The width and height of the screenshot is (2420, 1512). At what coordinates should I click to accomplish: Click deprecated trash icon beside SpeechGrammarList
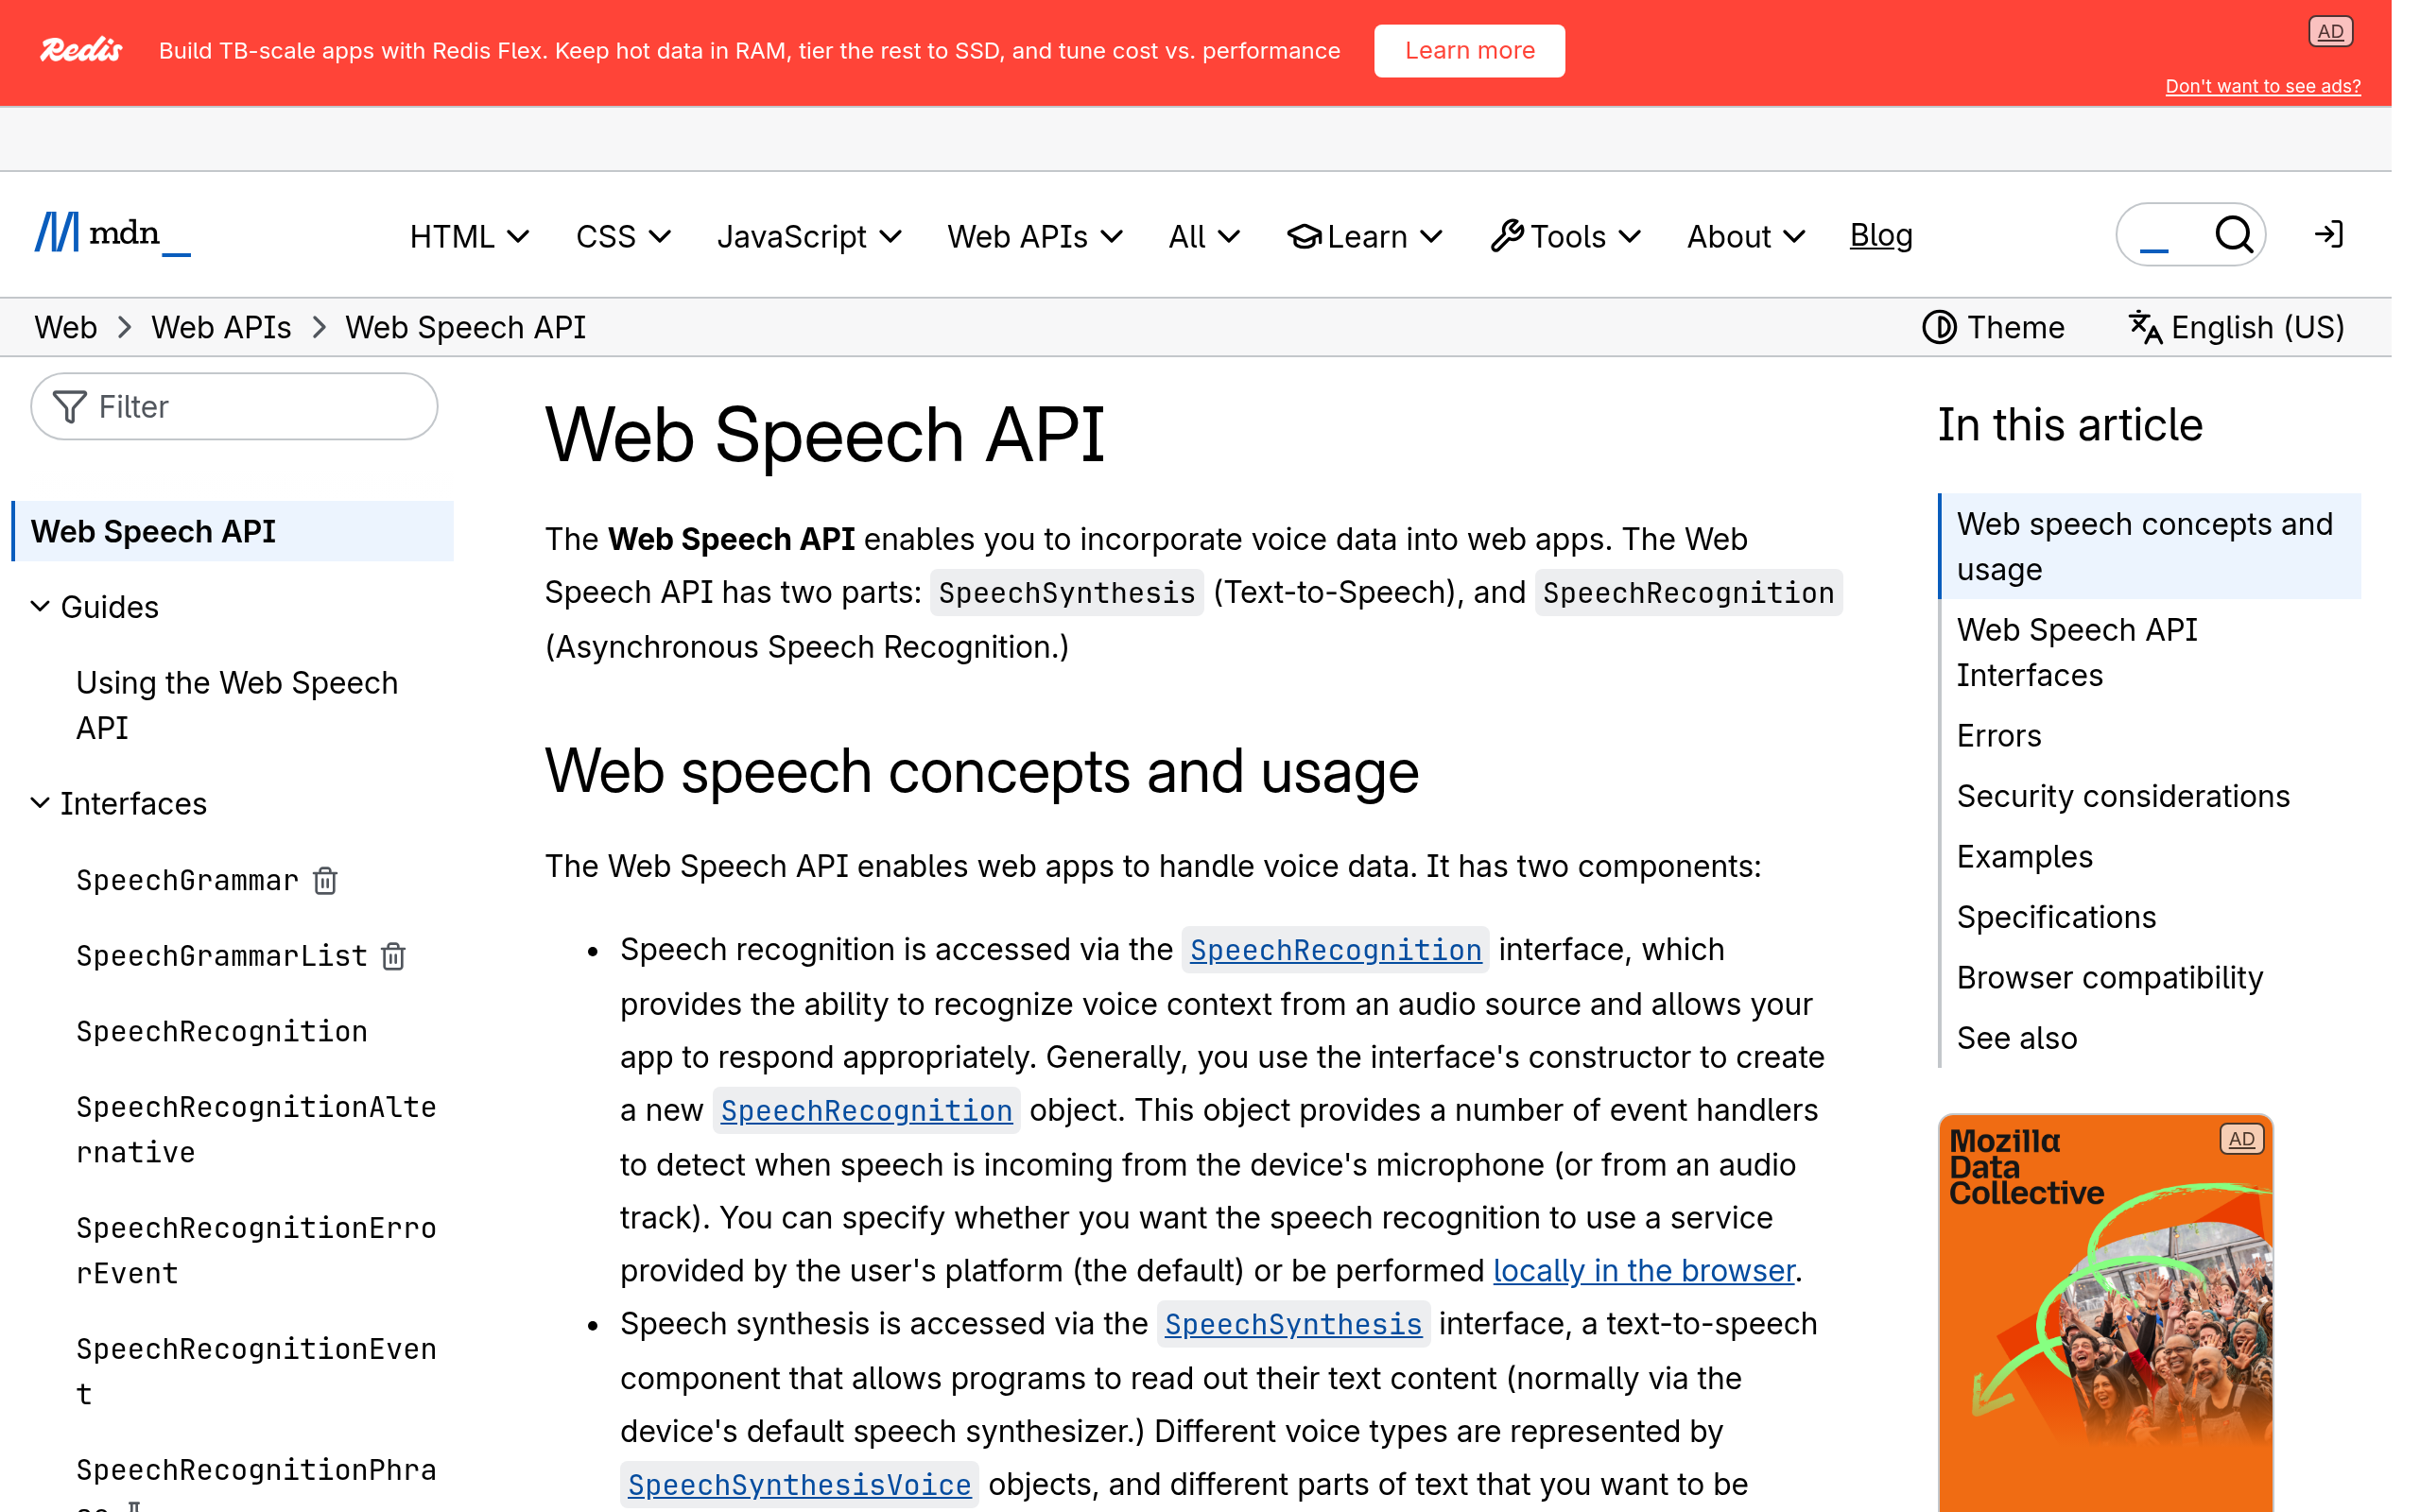click(x=393, y=956)
